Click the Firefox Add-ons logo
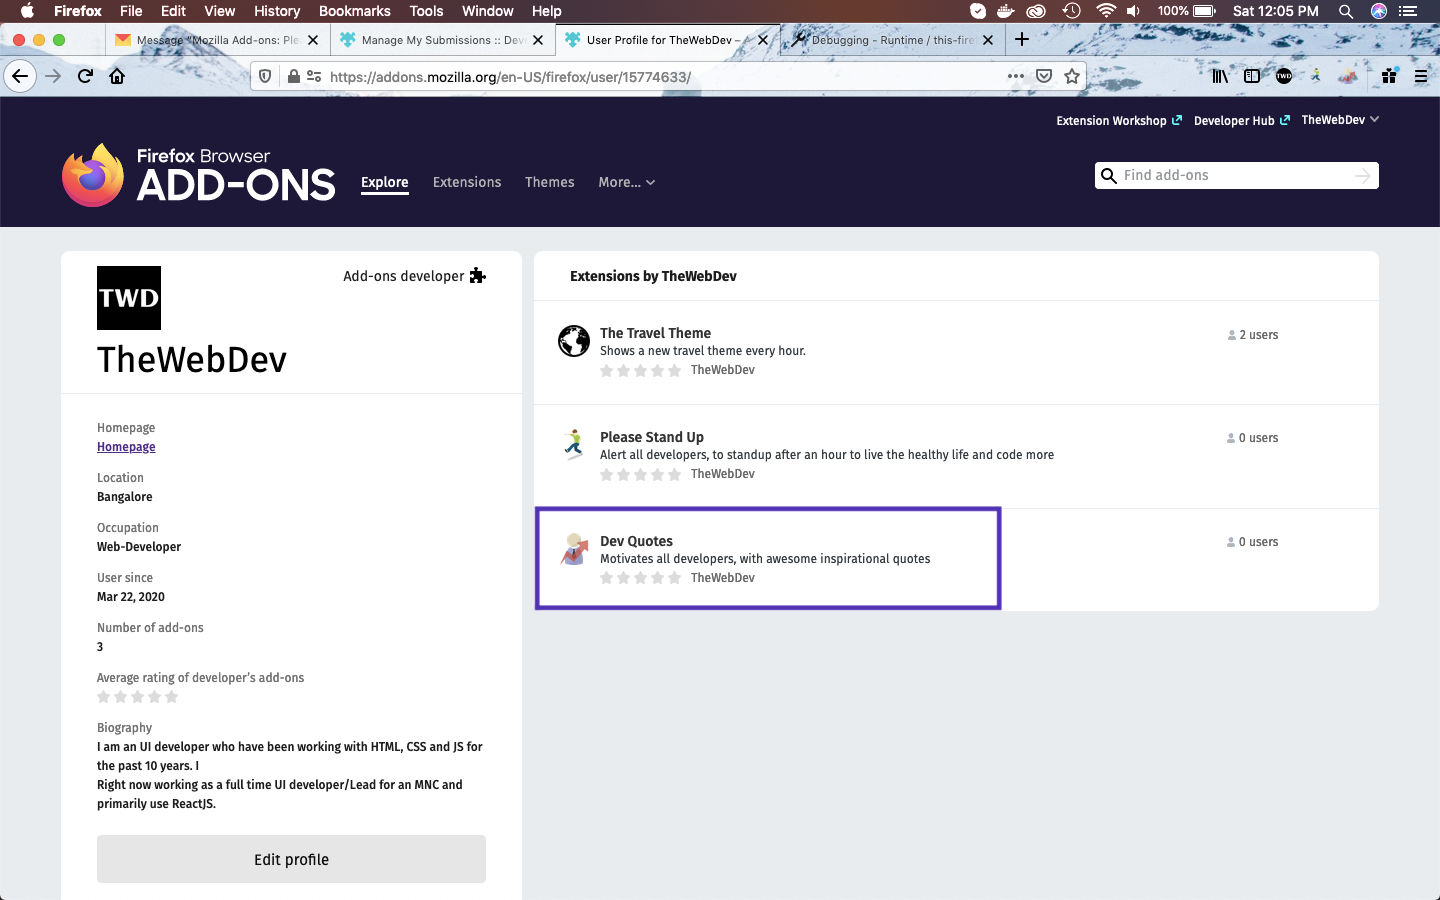The height and width of the screenshot is (900, 1440). (198, 175)
